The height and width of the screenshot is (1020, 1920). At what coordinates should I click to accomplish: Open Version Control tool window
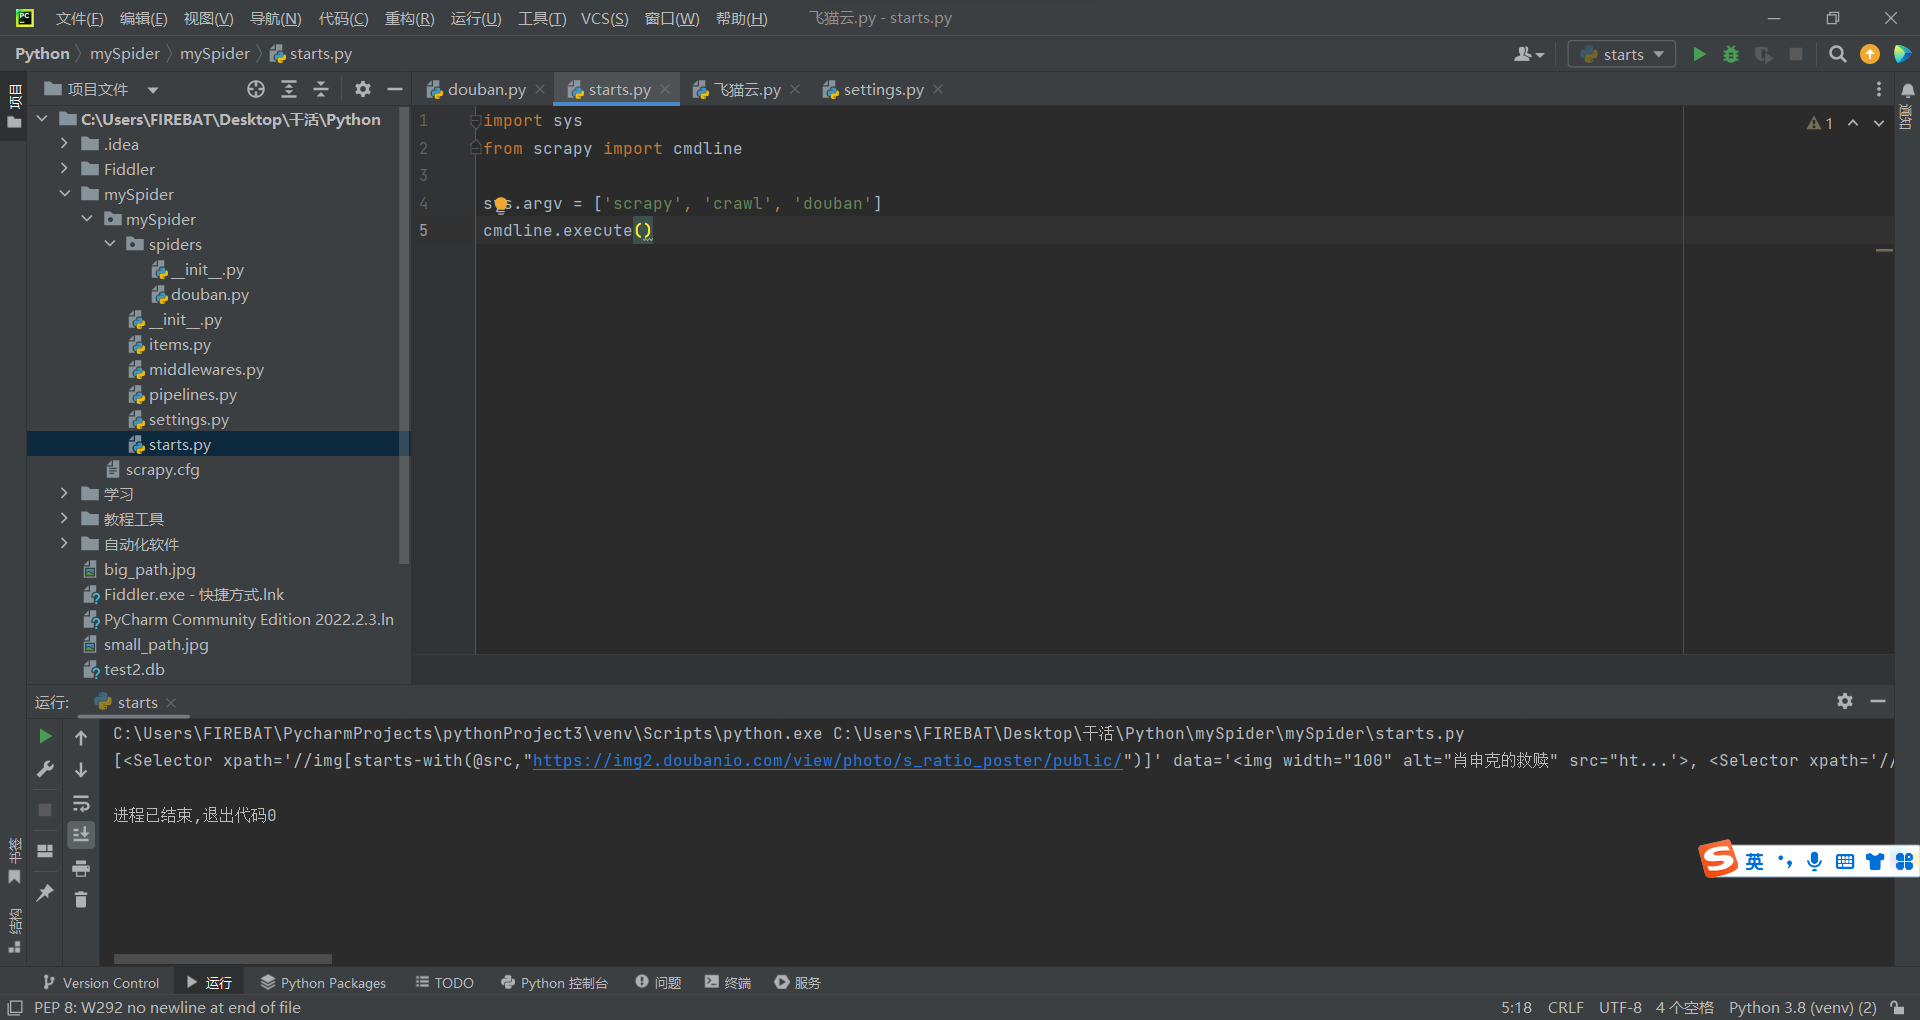[101, 983]
